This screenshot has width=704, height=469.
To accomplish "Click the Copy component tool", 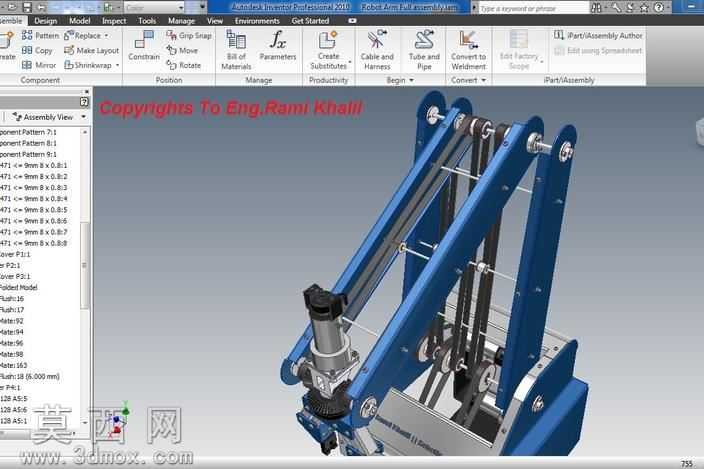I will [37, 51].
